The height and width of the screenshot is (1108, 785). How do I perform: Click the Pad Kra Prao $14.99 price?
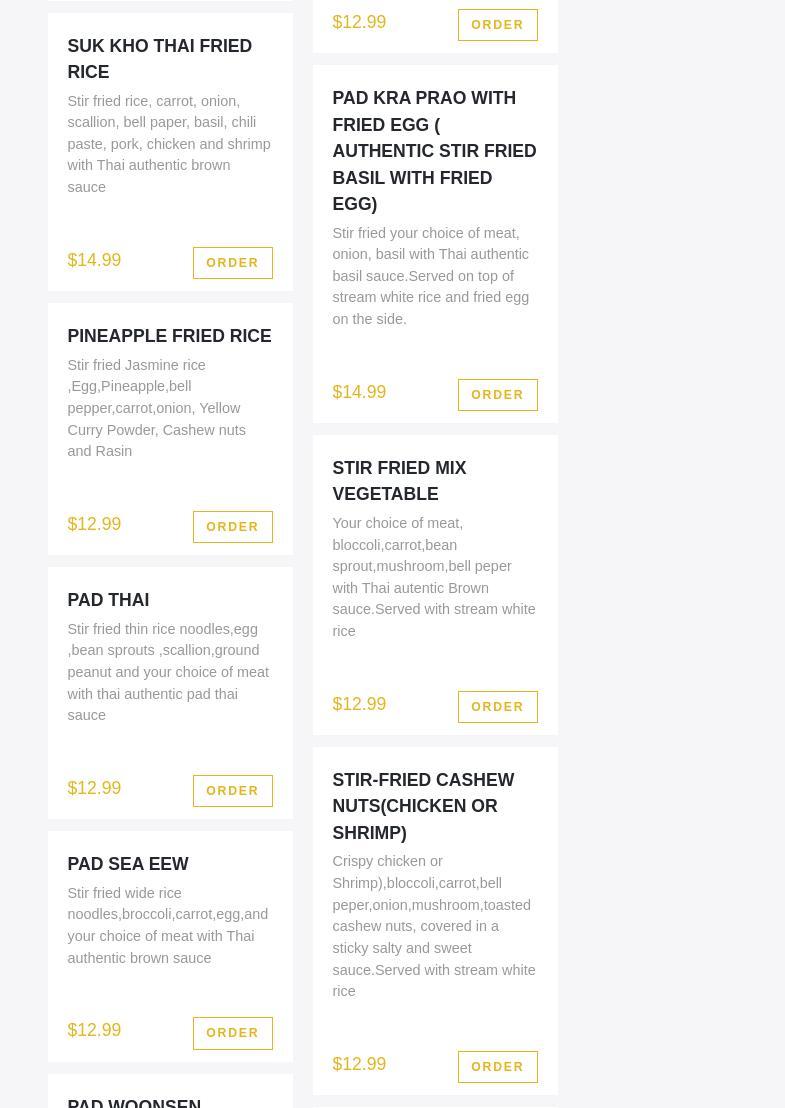click(x=359, y=392)
